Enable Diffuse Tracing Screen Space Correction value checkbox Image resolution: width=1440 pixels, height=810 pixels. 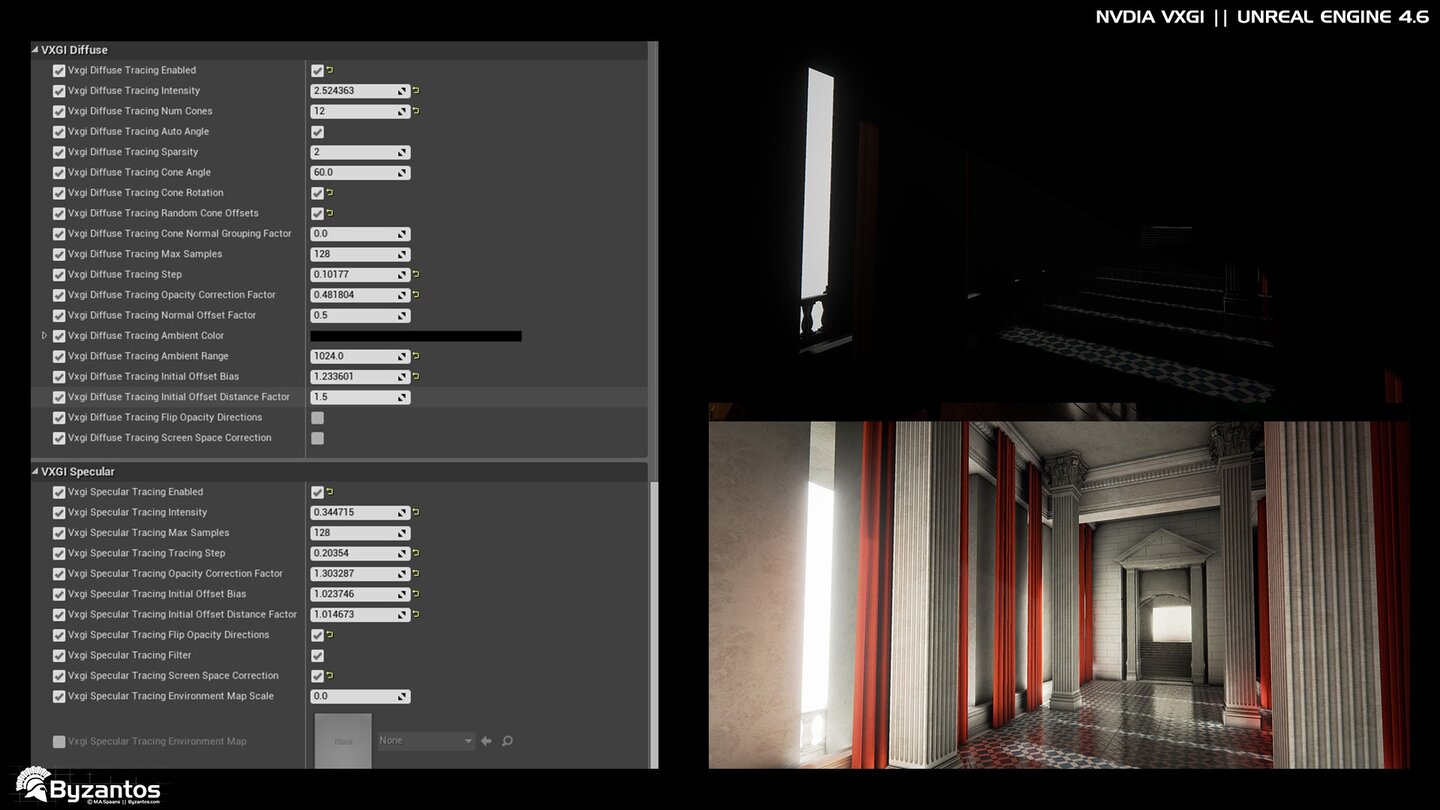(317, 438)
